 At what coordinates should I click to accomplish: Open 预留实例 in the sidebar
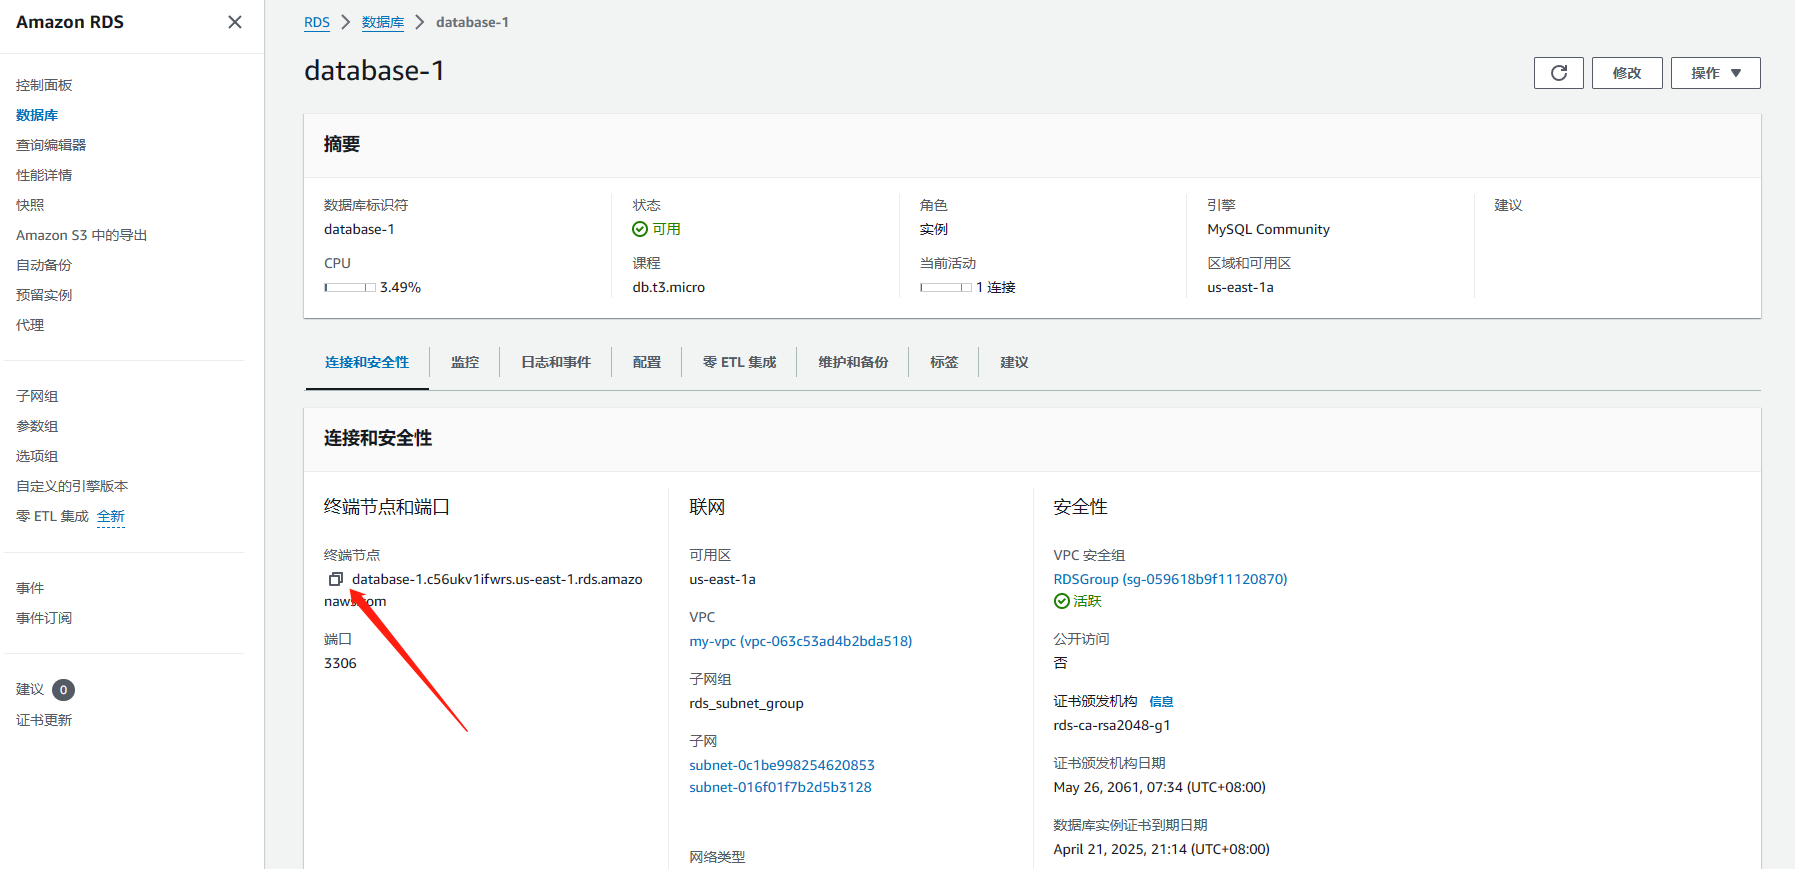point(44,295)
